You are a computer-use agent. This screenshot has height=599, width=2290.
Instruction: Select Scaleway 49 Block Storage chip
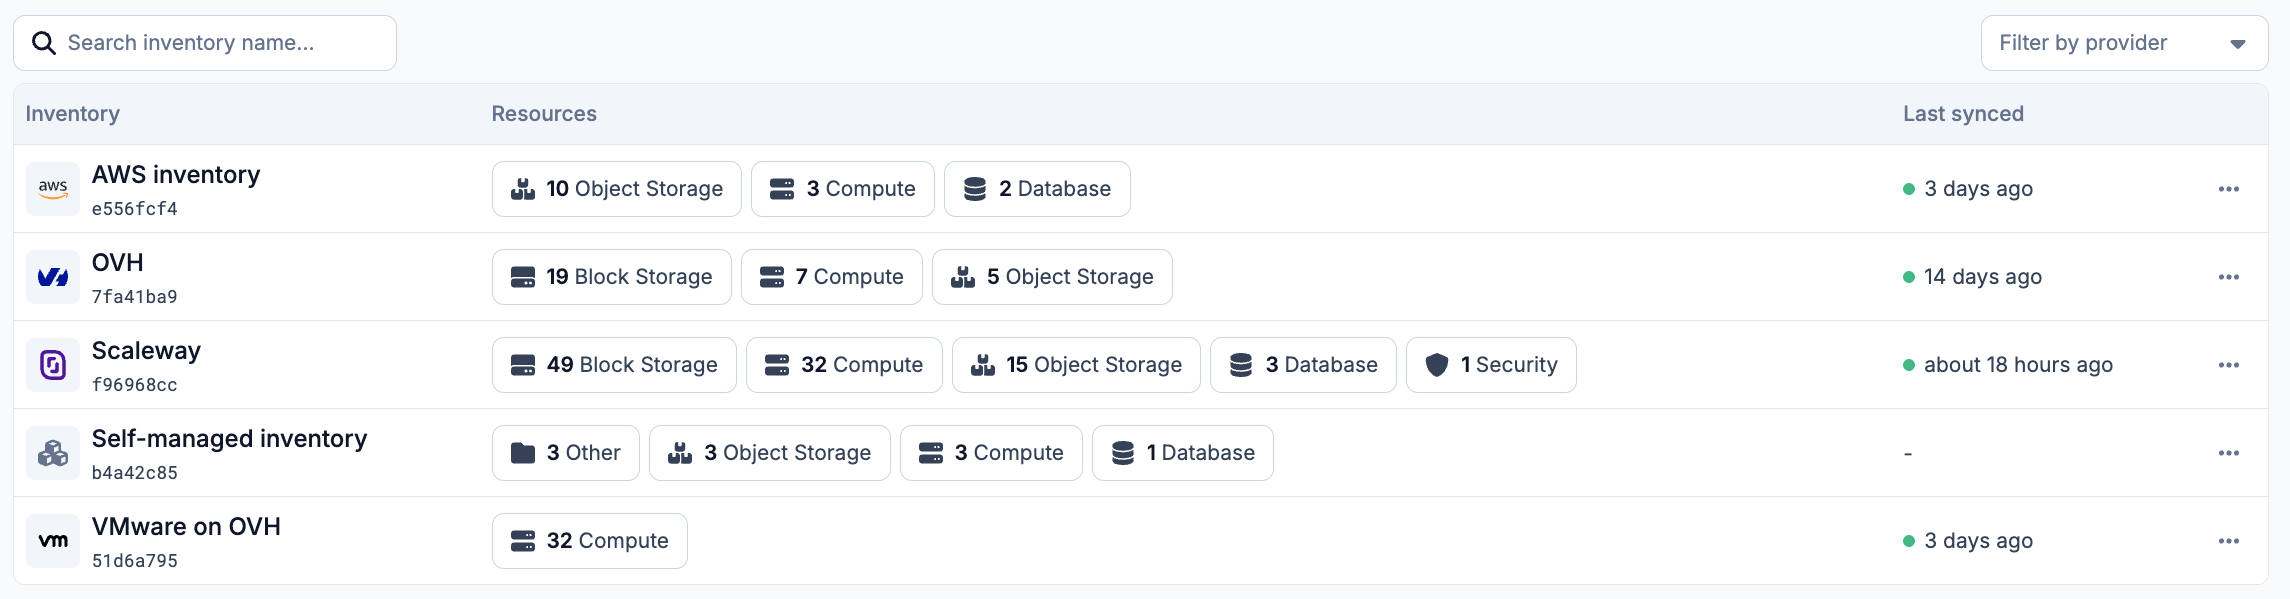[614, 365]
